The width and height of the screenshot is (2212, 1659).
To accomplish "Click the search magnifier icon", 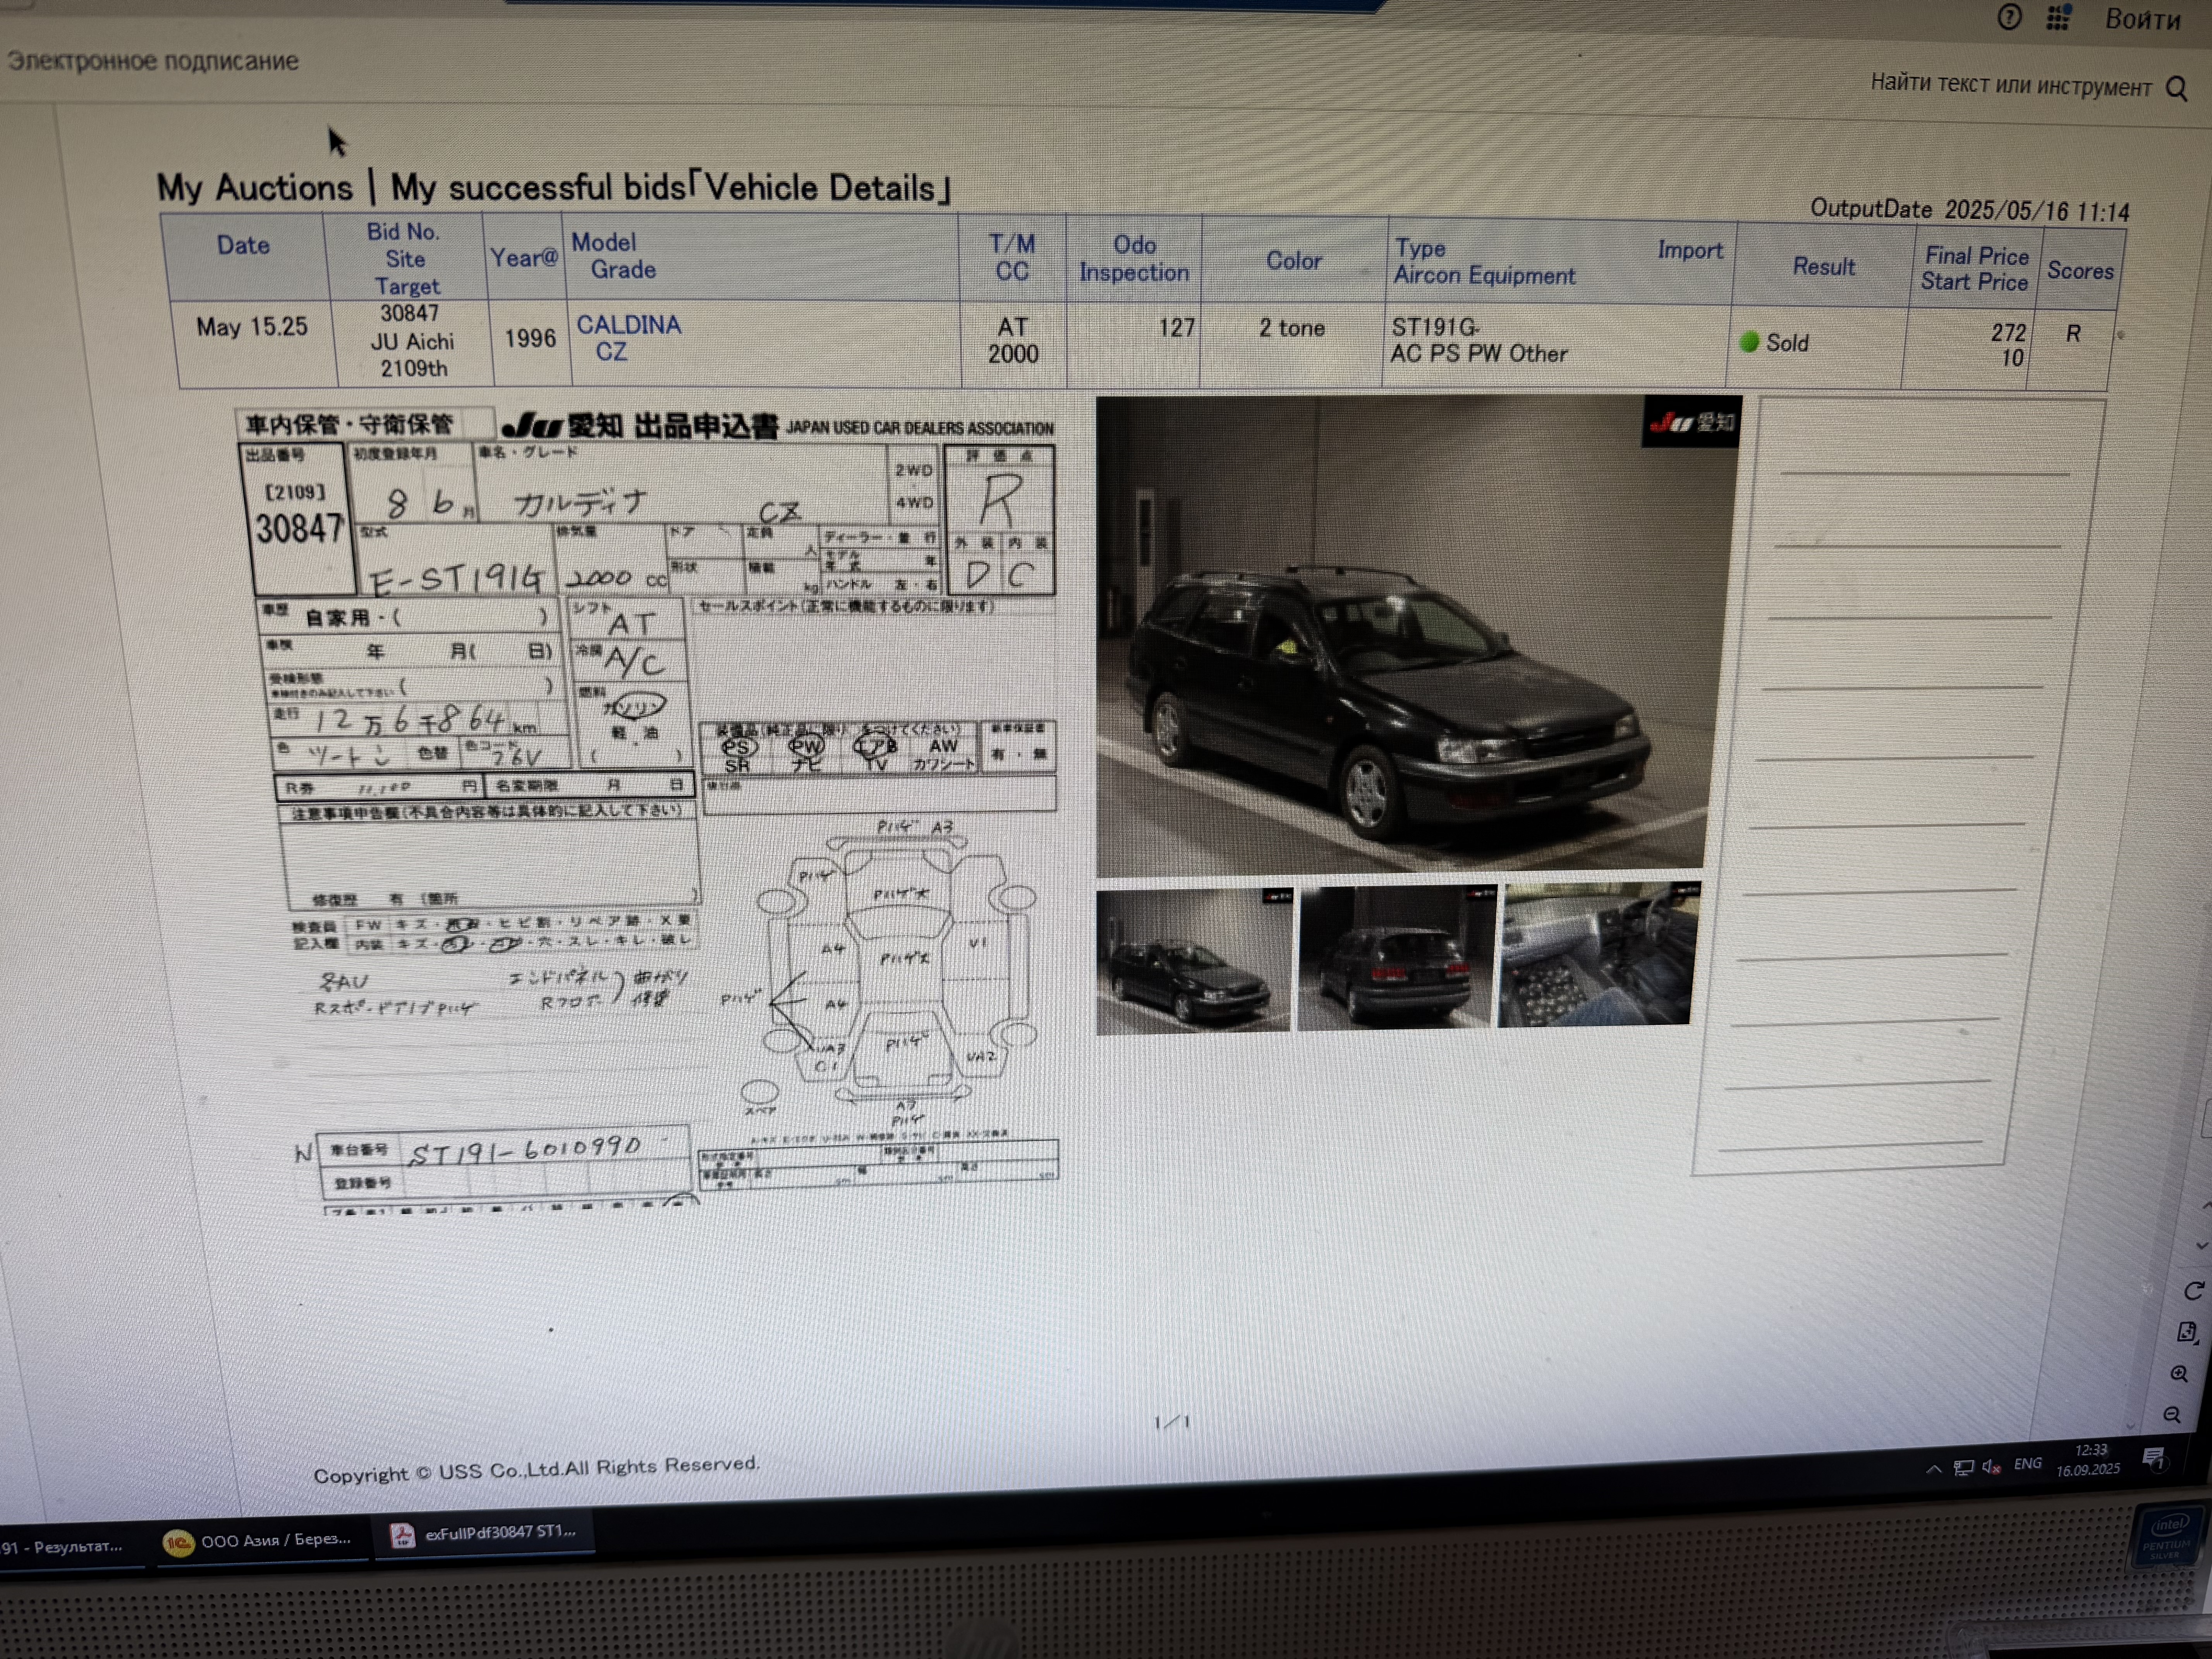I will [x=2176, y=89].
